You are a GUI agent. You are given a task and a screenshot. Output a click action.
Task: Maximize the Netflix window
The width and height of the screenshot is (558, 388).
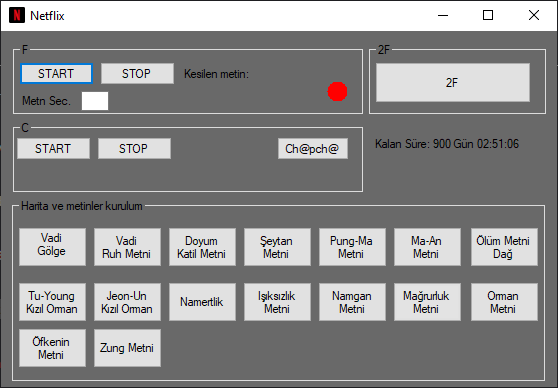point(488,15)
